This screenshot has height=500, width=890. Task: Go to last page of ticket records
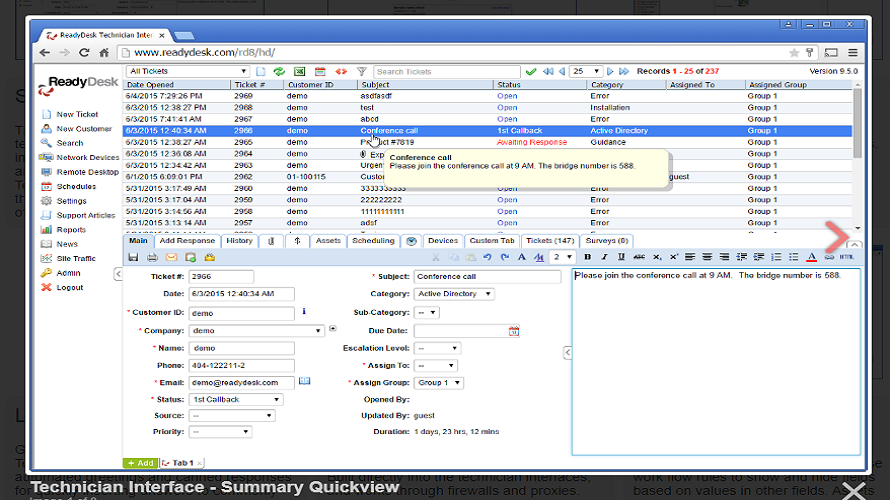coord(624,72)
